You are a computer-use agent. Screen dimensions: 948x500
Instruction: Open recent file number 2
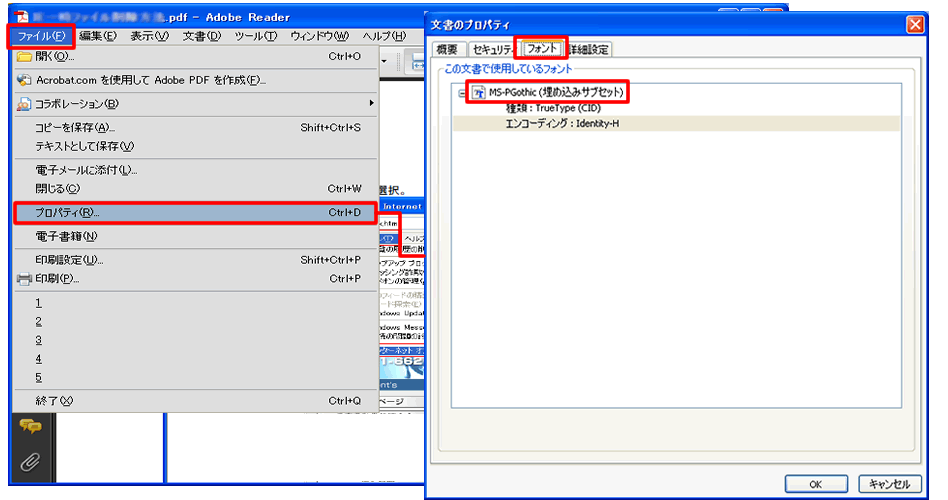coord(195,322)
